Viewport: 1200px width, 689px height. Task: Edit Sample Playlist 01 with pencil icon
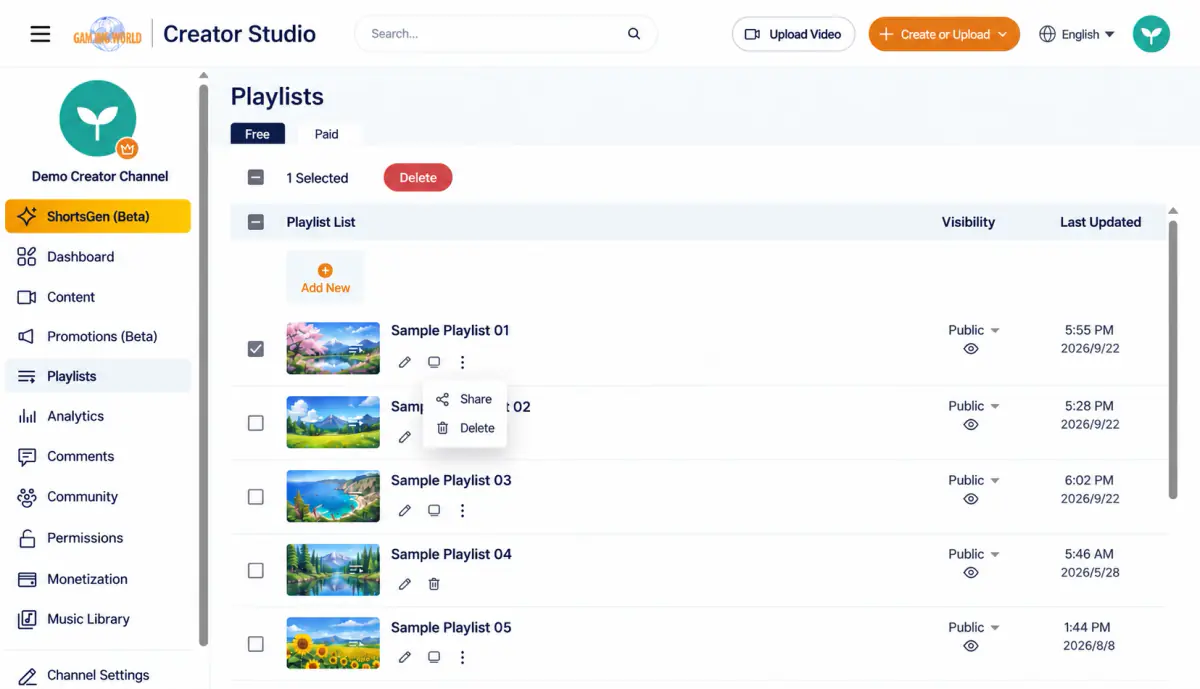[x=405, y=362]
